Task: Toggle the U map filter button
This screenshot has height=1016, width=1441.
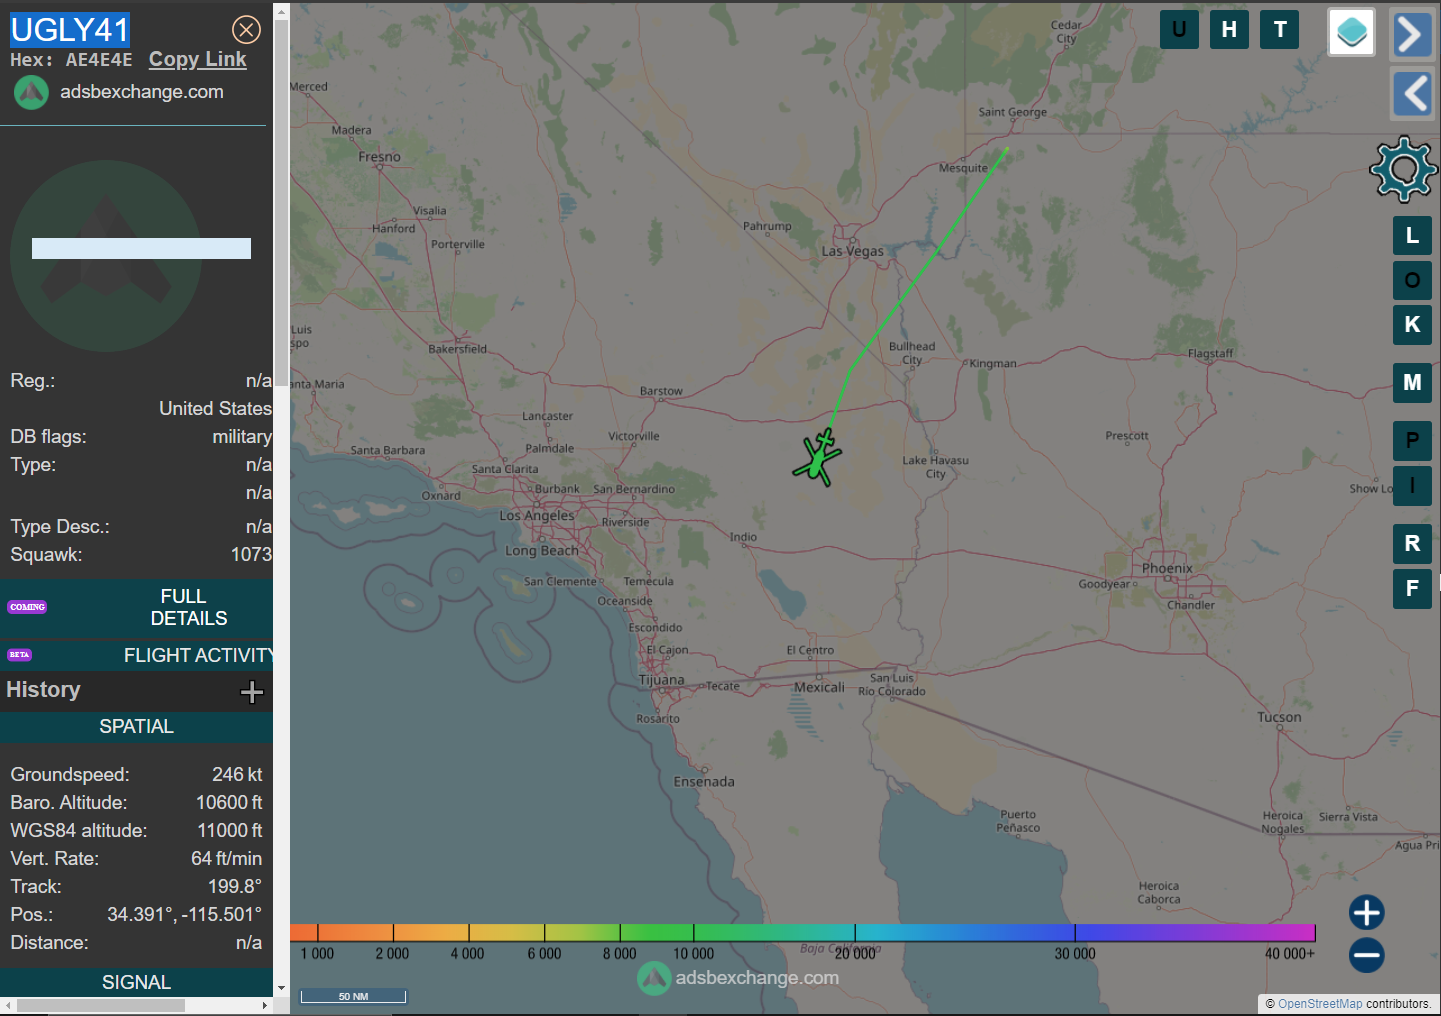Action: (x=1179, y=30)
